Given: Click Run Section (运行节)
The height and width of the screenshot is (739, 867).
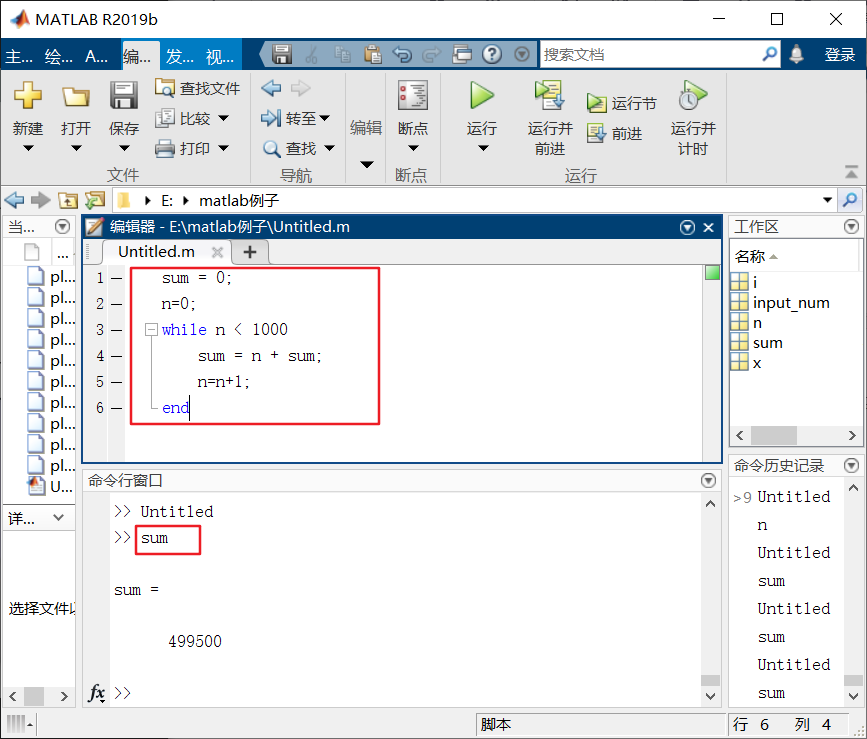Looking at the screenshot, I should [622, 103].
